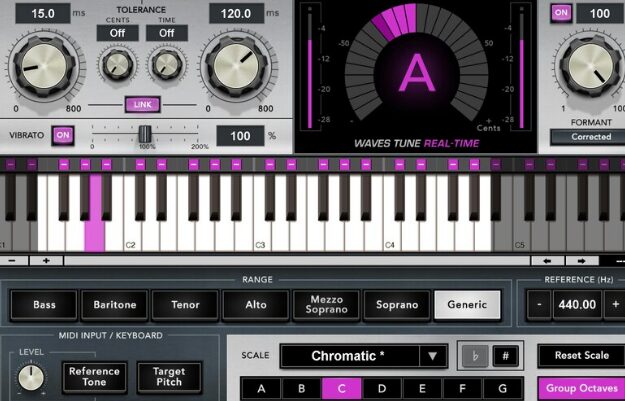This screenshot has height=401, width=625.
Task: Click the Reference Tone button
Action: pyautogui.click(x=94, y=377)
